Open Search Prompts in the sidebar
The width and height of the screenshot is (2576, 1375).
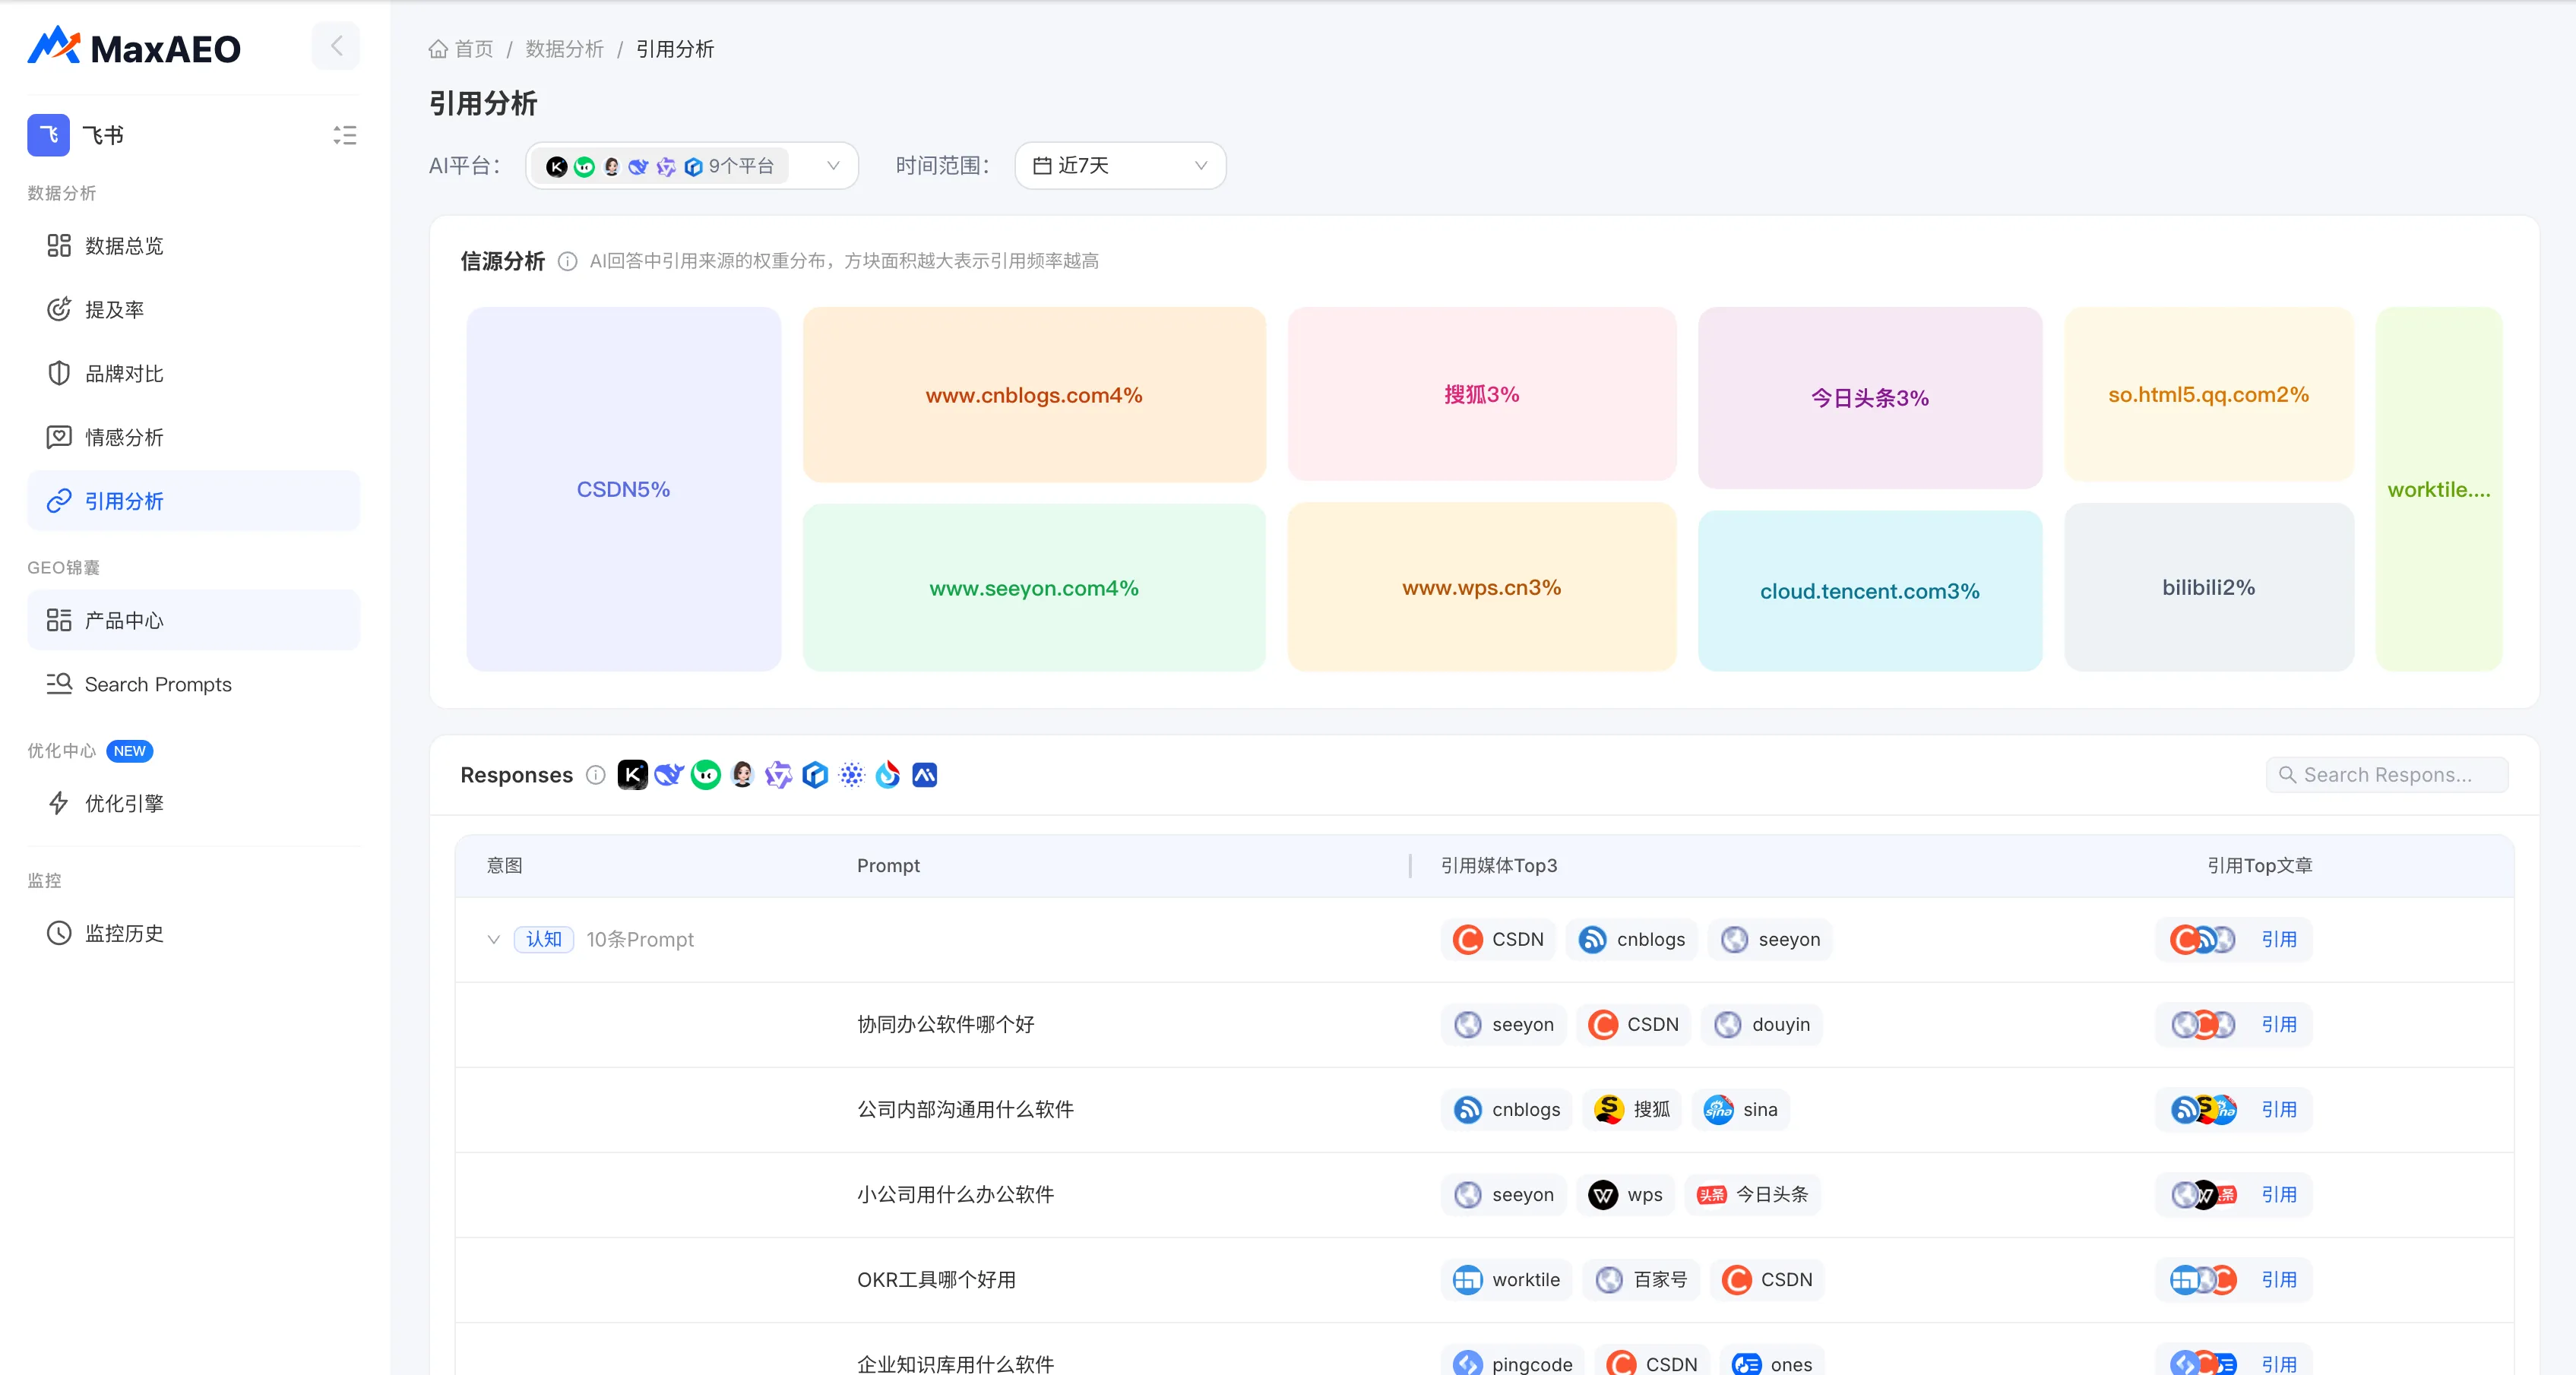click(193, 684)
